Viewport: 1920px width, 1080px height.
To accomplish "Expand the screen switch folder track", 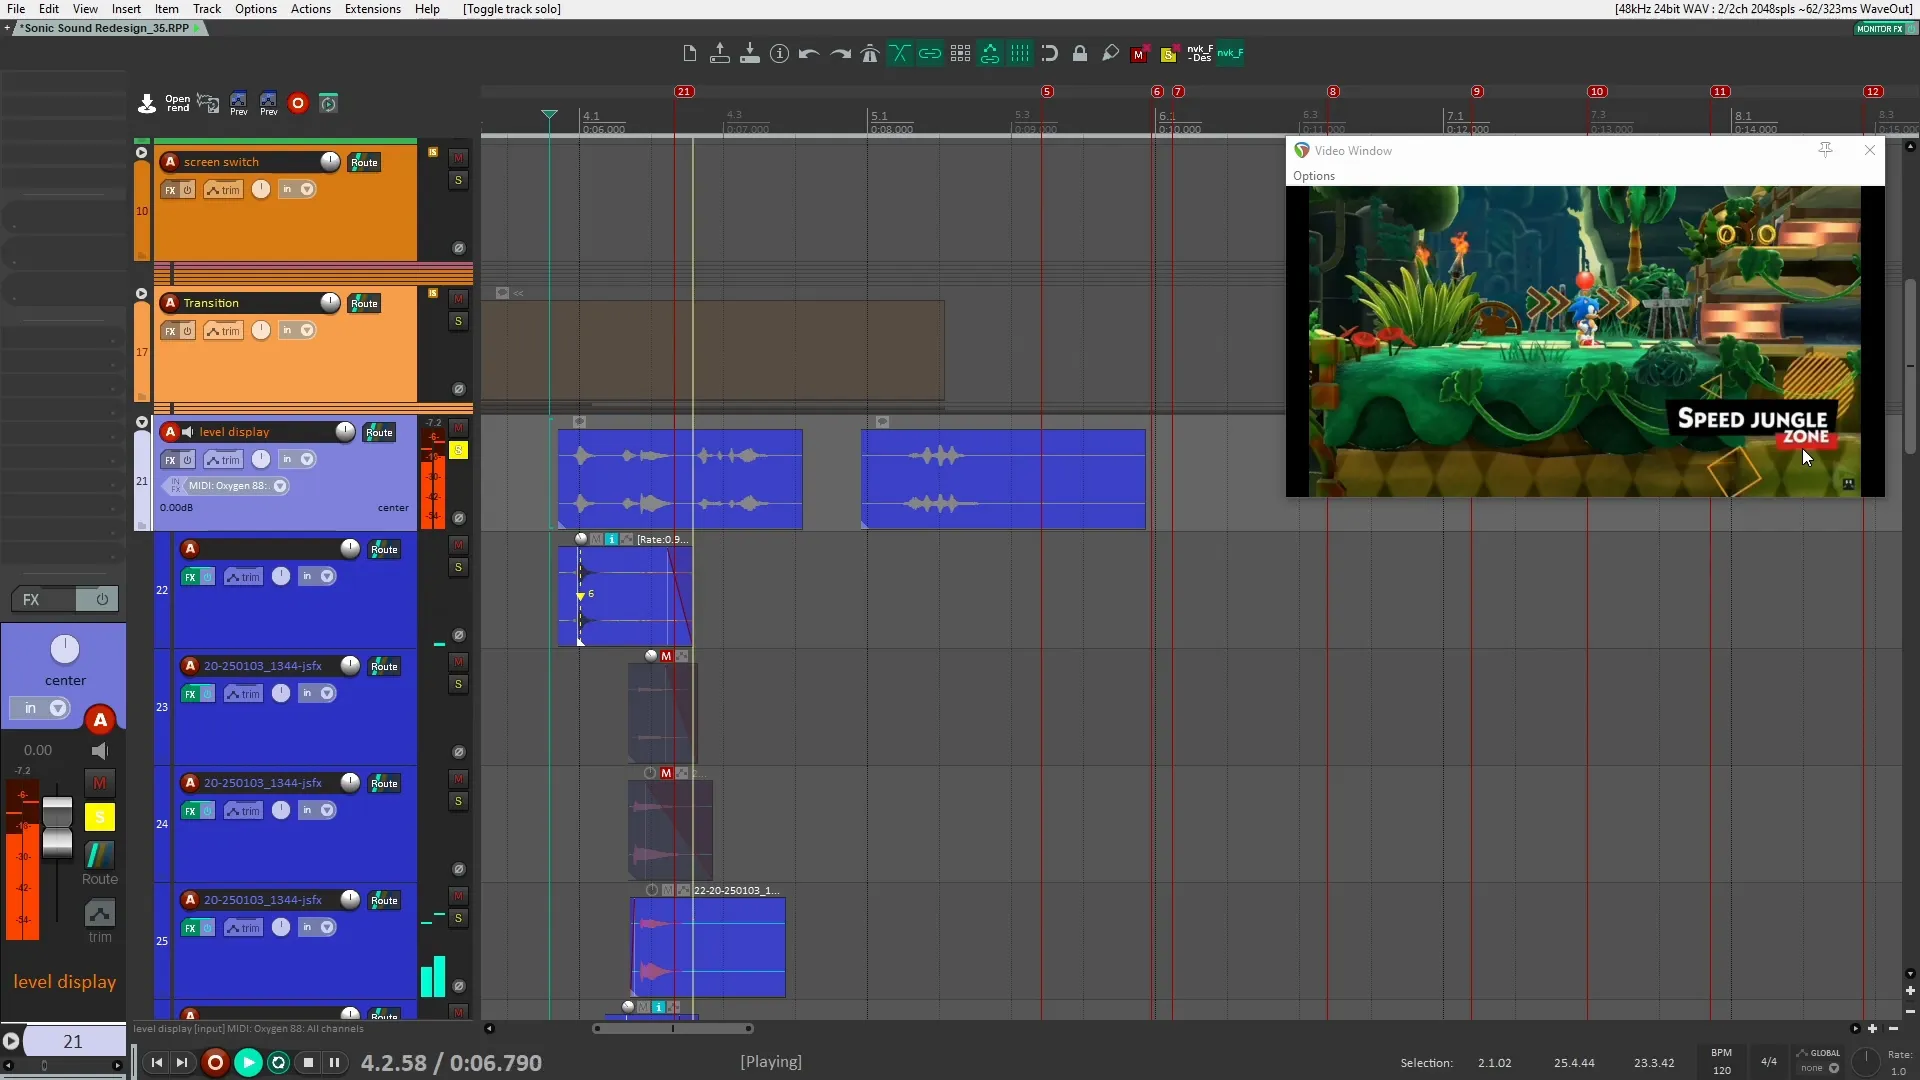I will pyautogui.click(x=141, y=153).
